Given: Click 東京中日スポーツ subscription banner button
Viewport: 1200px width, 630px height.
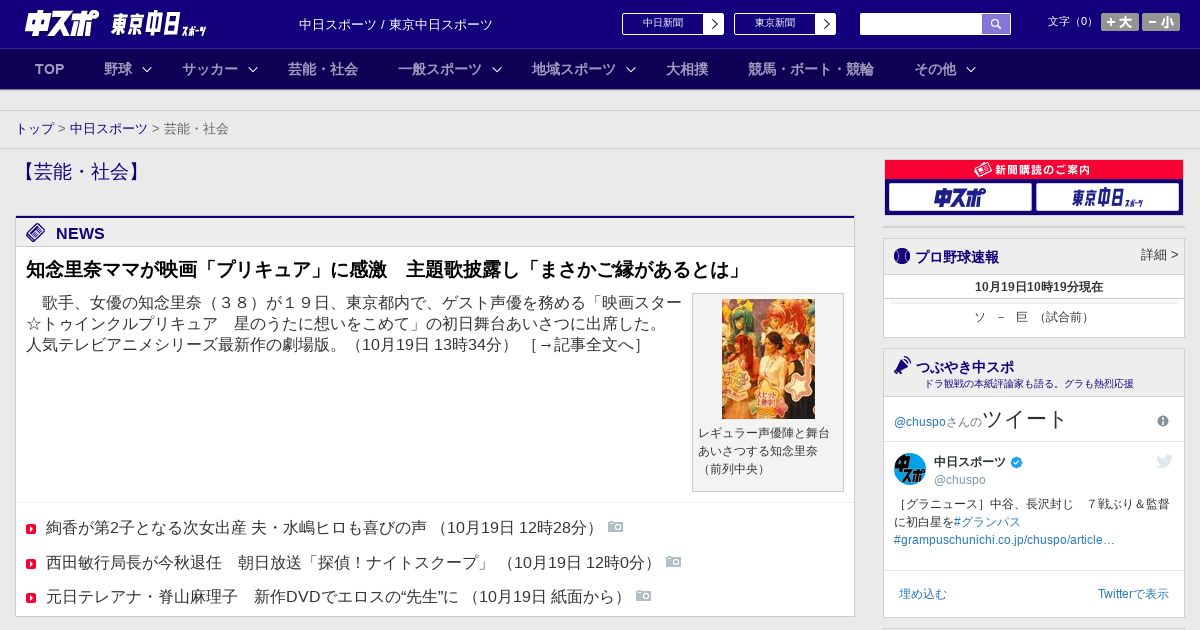Looking at the screenshot, I should pos(1107,197).
